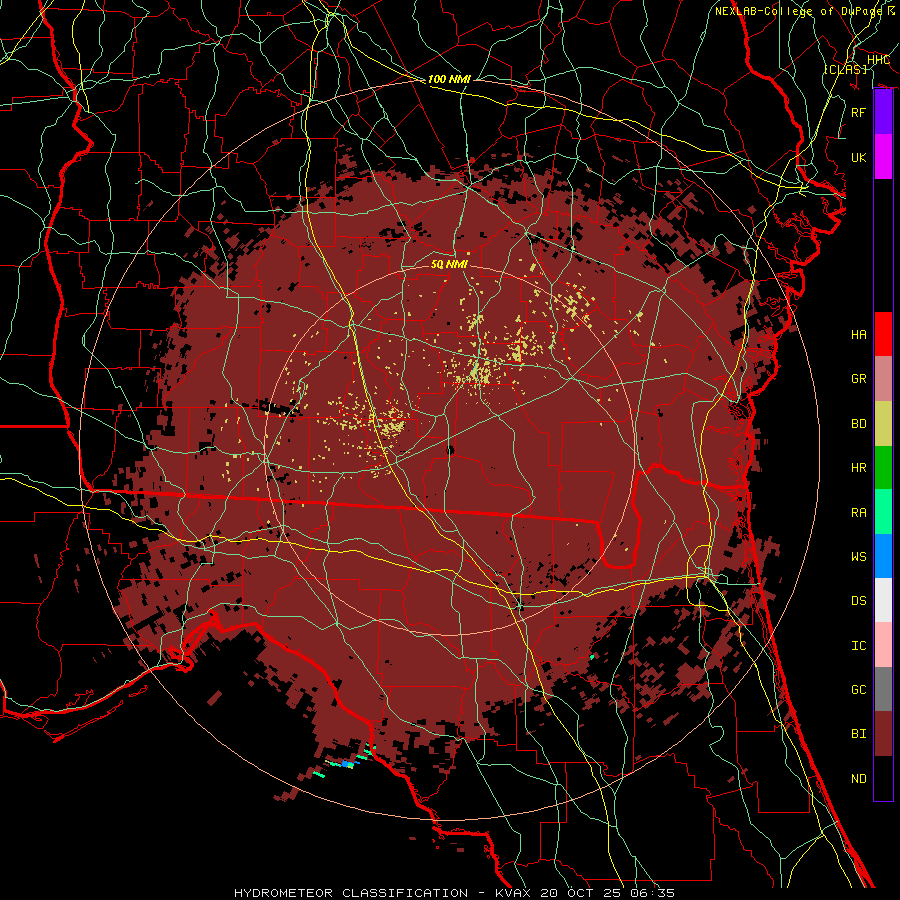Image resolution: width=900 pixels, height=900 pixels.
Task: Click the 06:35 timestamp
Action: (654, 893)
